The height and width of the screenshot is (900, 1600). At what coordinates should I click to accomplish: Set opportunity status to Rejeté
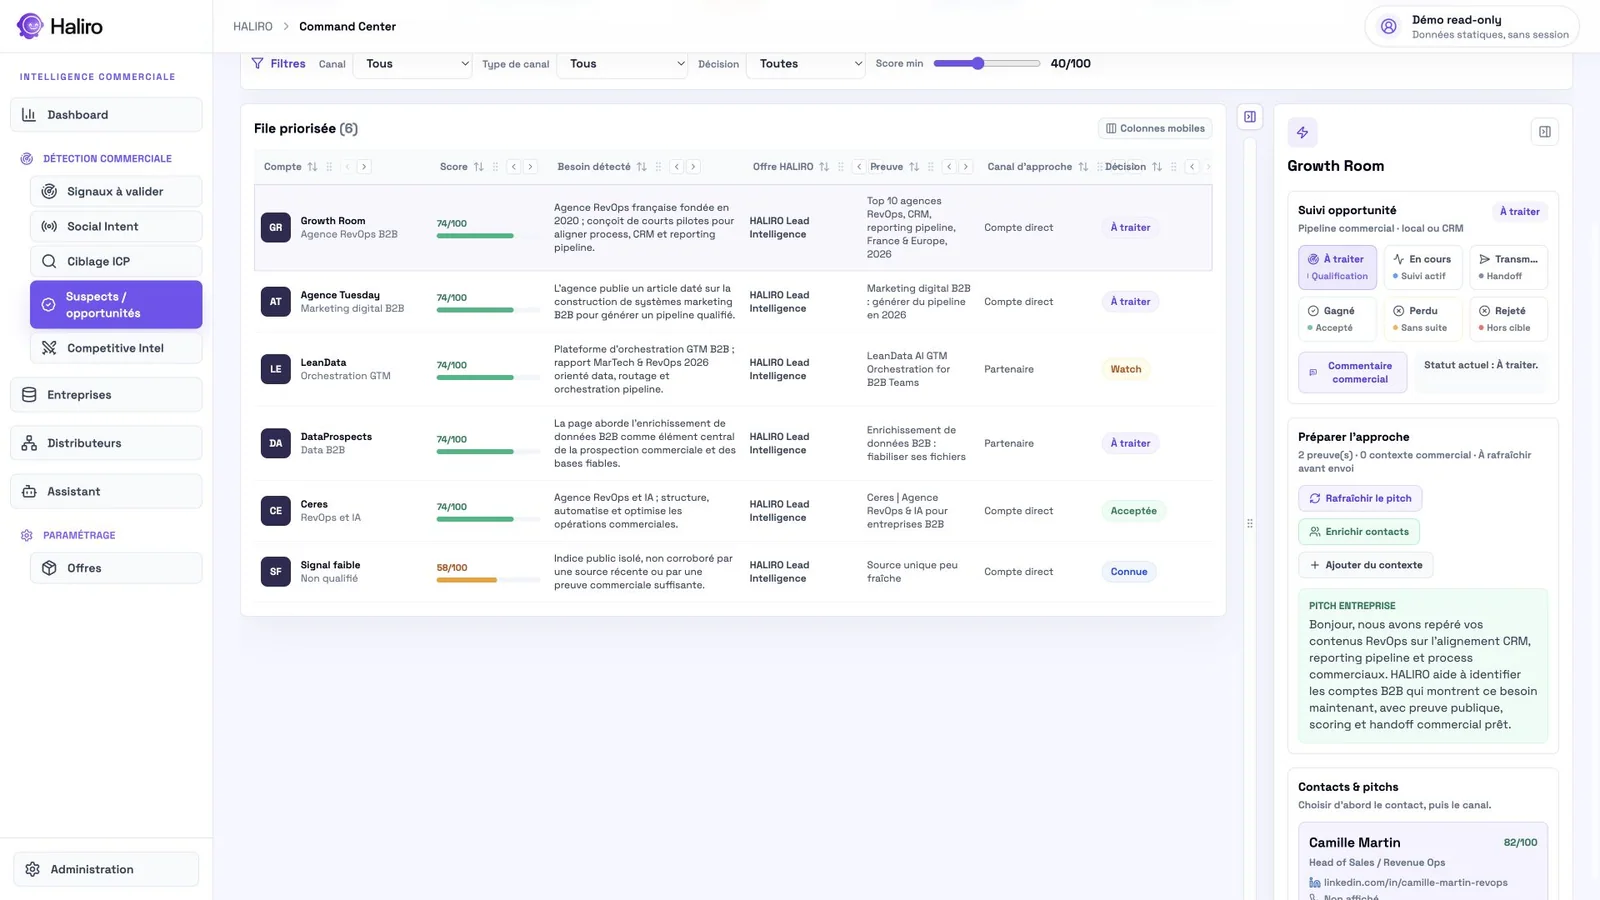(x=1509, y=319)
